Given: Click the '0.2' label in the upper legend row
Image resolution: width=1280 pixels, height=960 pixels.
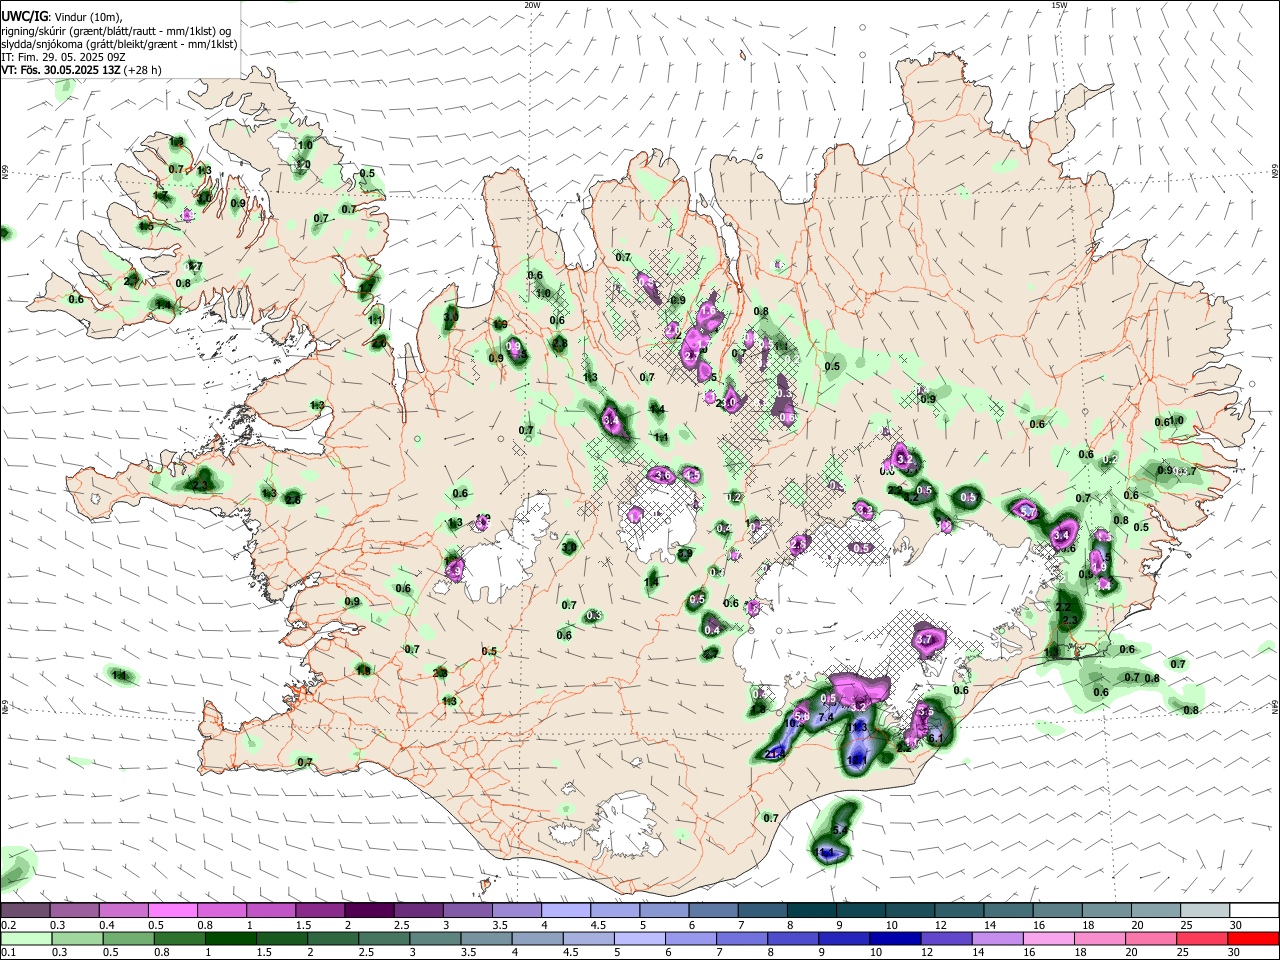Looking at the screenshot, I should (7, 925).
